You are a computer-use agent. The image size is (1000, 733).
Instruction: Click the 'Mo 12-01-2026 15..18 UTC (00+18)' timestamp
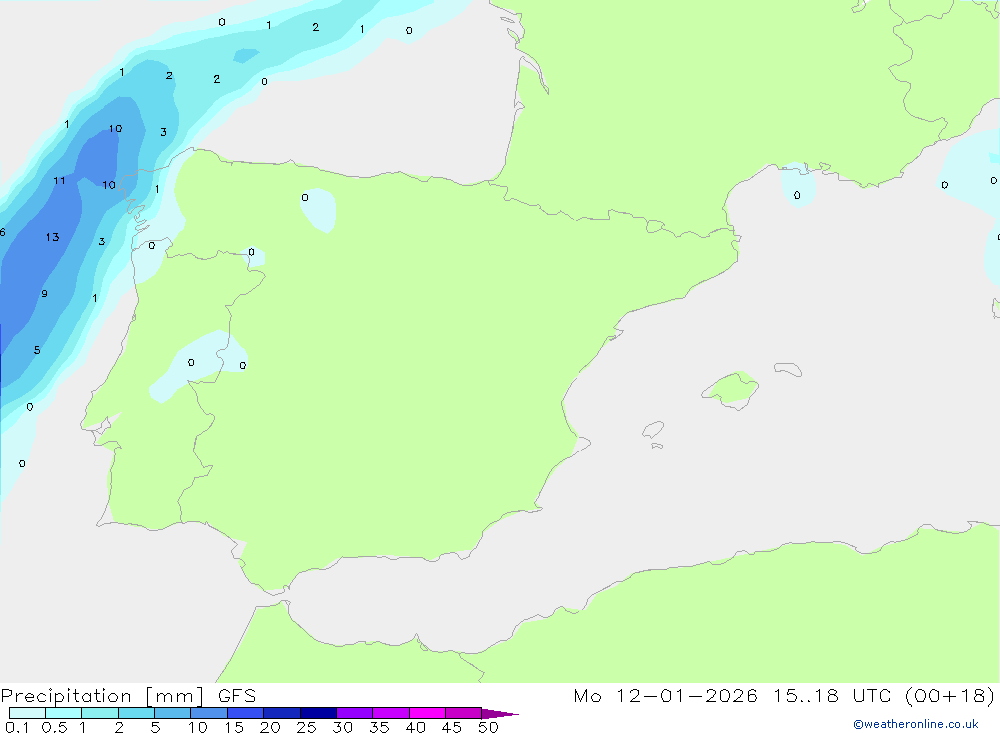click(x=784, y=696)
